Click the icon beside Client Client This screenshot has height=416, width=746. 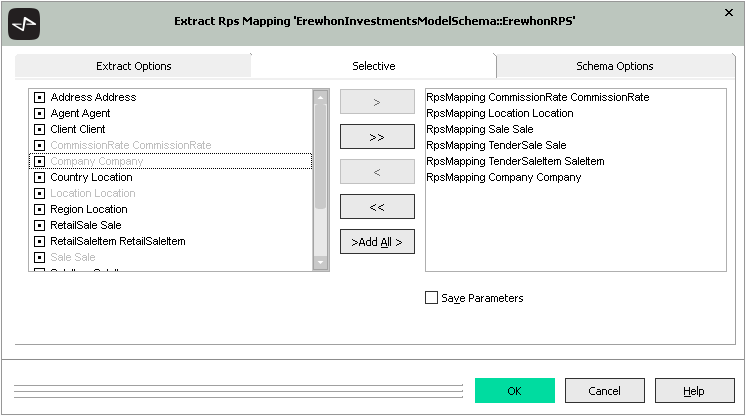tap(40, 130)
